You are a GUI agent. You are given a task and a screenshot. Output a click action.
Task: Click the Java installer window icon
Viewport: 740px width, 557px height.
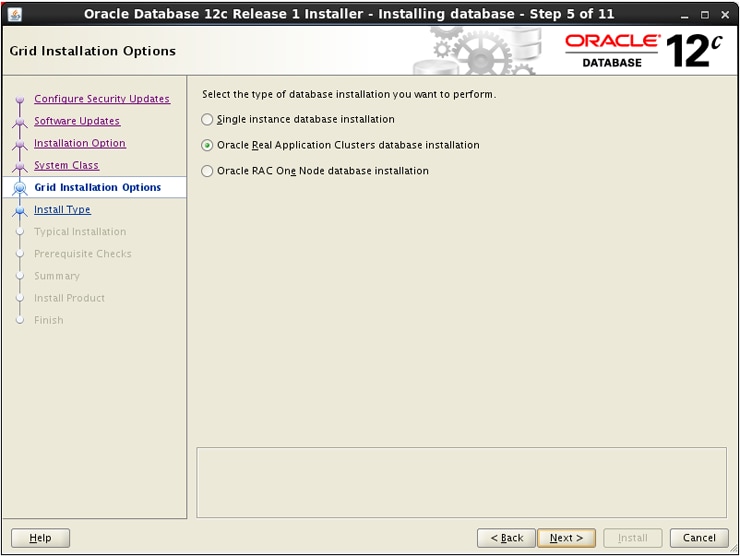[15, 14]
